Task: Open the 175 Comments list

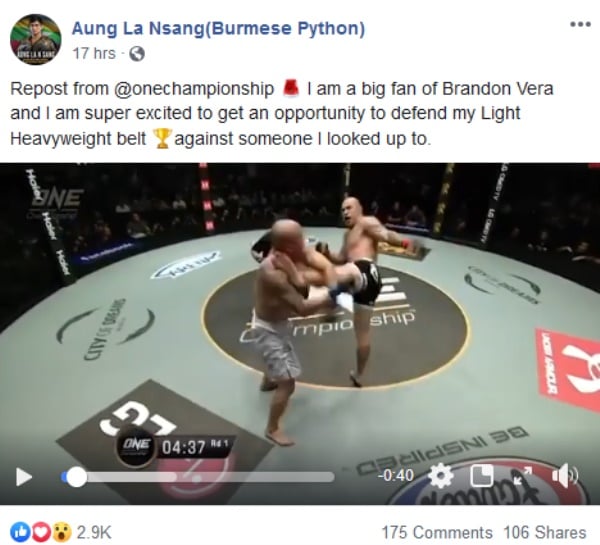Action: (x=437, y=532)
